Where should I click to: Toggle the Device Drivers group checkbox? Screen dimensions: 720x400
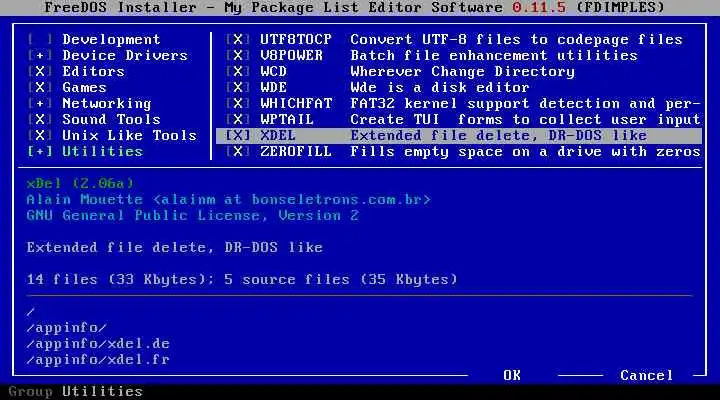tap(40, 56)
